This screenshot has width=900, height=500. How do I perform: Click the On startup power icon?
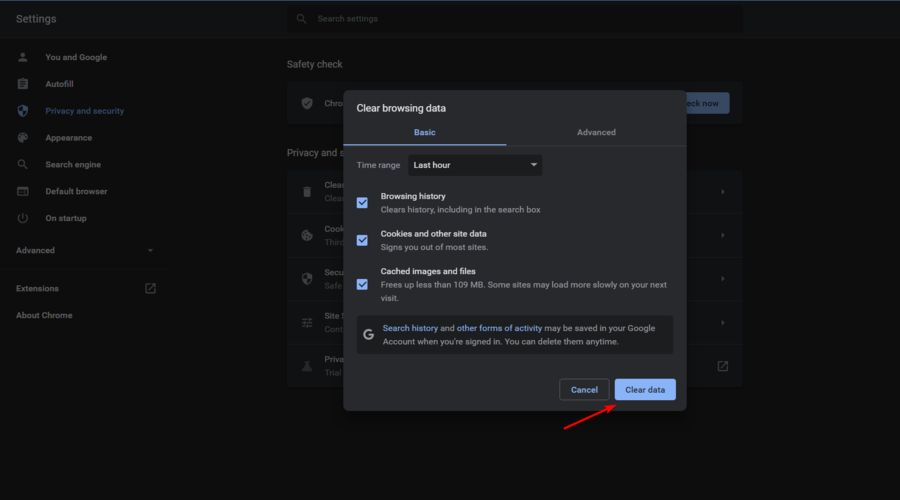[22, 219]
